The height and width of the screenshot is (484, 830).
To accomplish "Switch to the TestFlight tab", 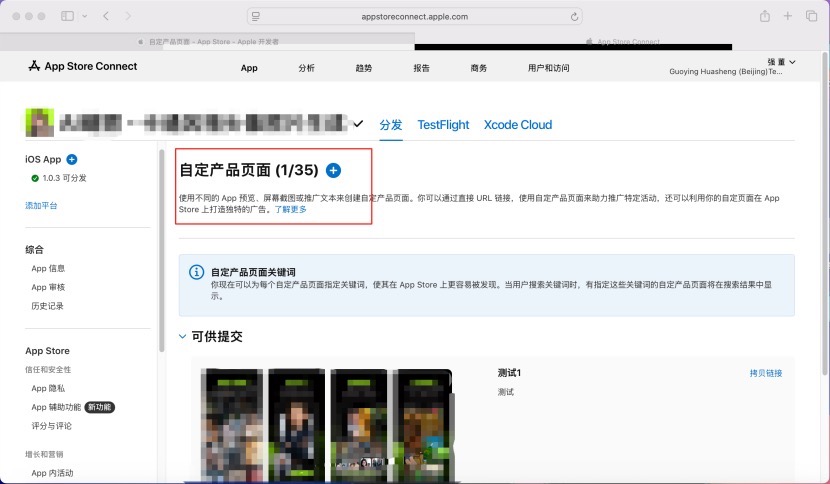I will (443, 125).
